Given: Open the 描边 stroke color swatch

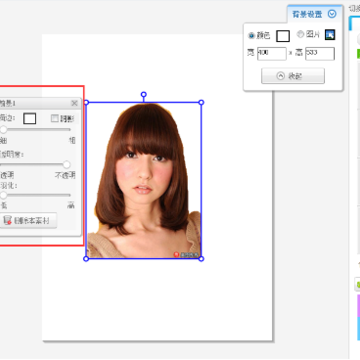Looking at the screenshot, I should [30, 118].
